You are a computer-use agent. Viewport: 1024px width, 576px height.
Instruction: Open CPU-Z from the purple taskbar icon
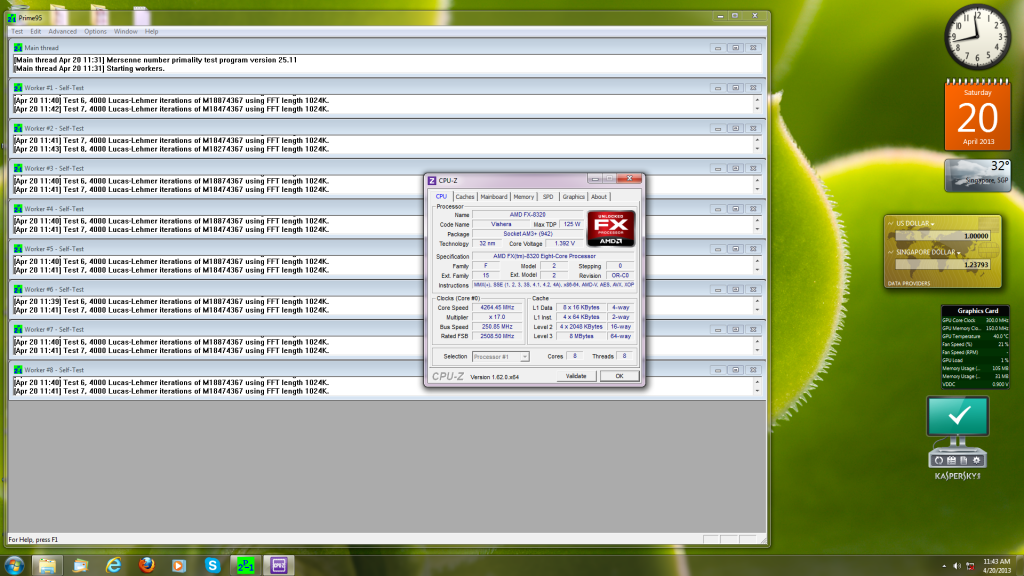[278, 565]
